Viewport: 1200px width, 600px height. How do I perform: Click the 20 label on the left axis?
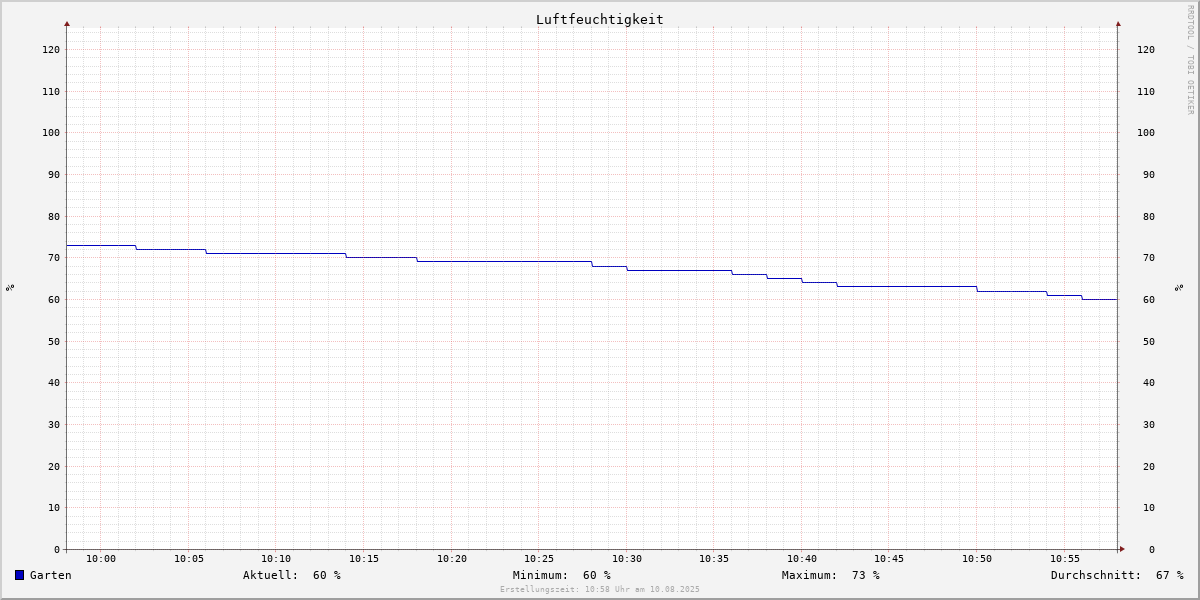[x=54, y=467]
